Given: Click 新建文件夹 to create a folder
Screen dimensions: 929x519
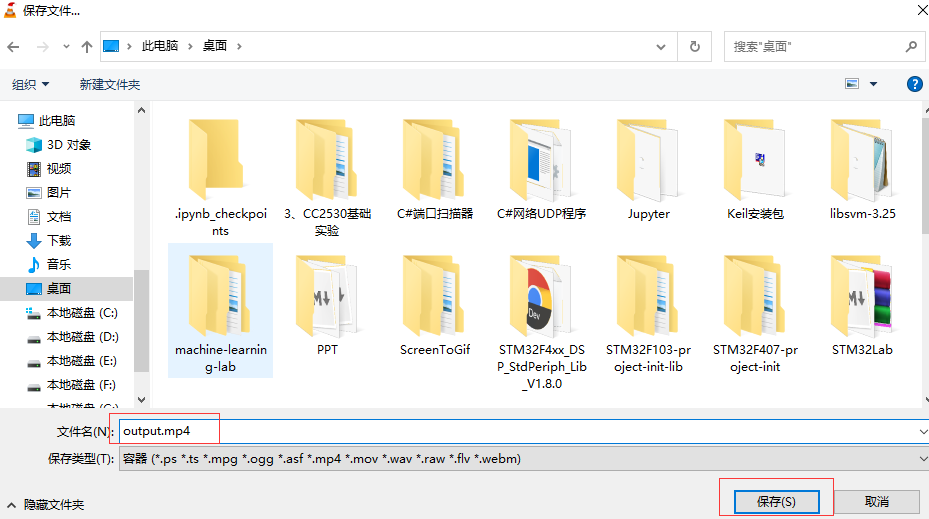Looking at the screenshot, I should (x=110, y=85).
